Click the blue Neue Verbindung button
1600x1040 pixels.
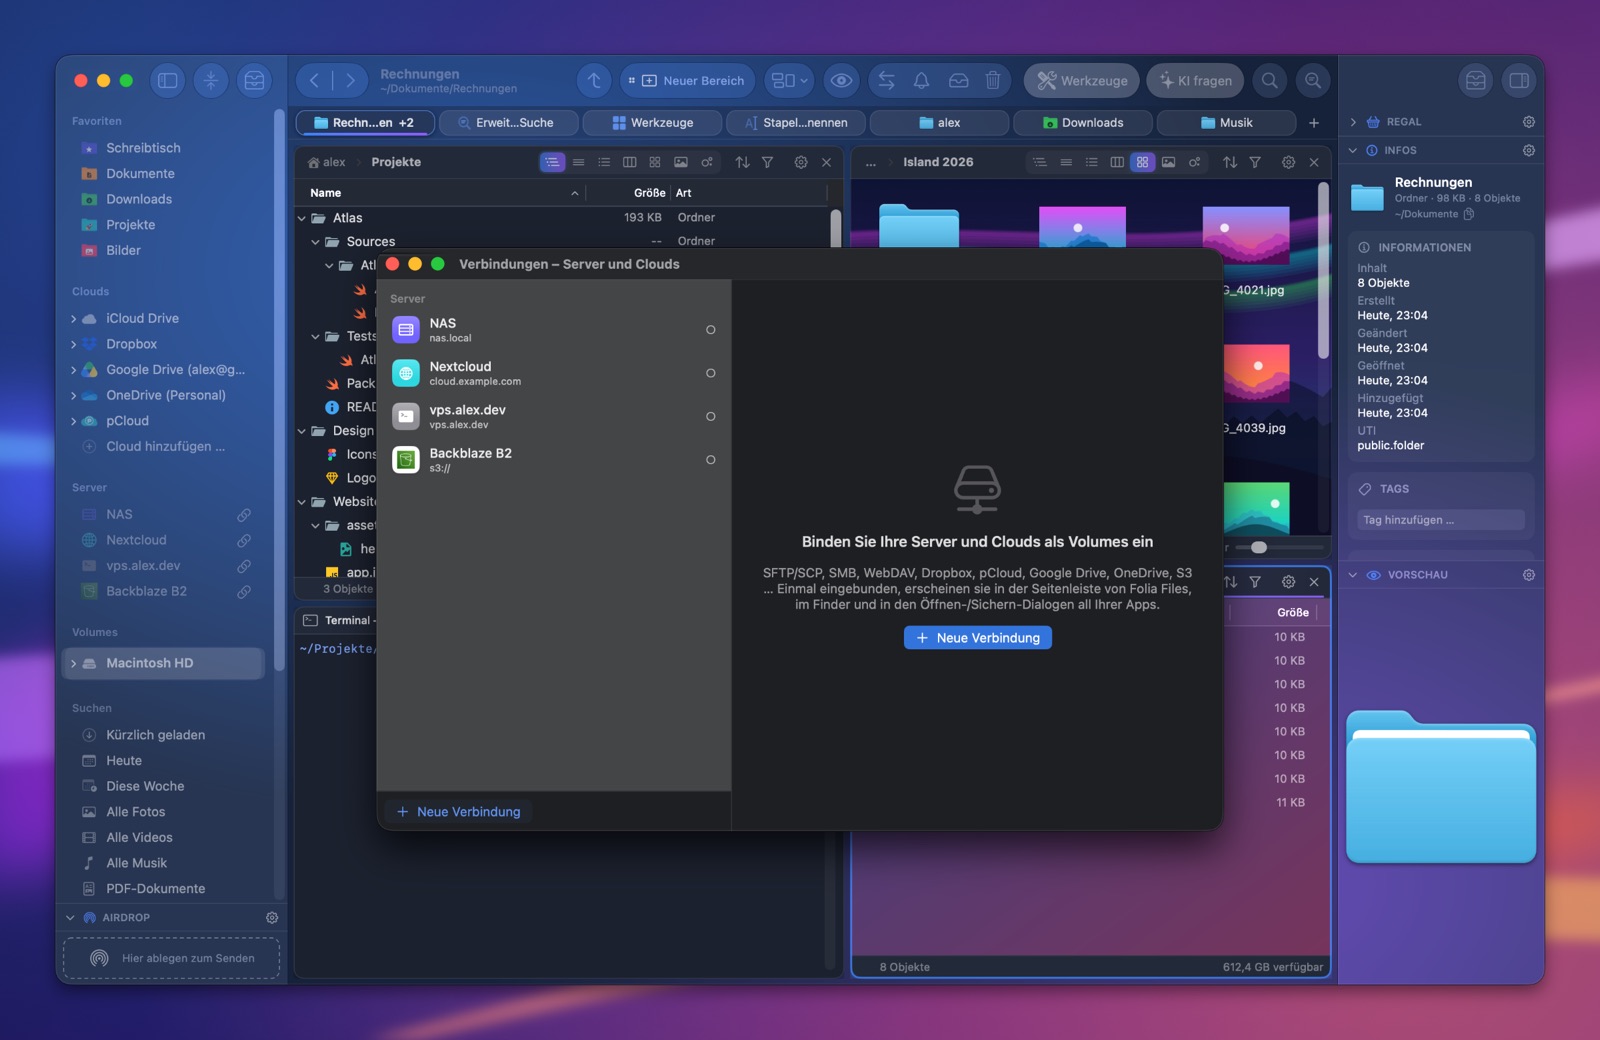[978, 638]
